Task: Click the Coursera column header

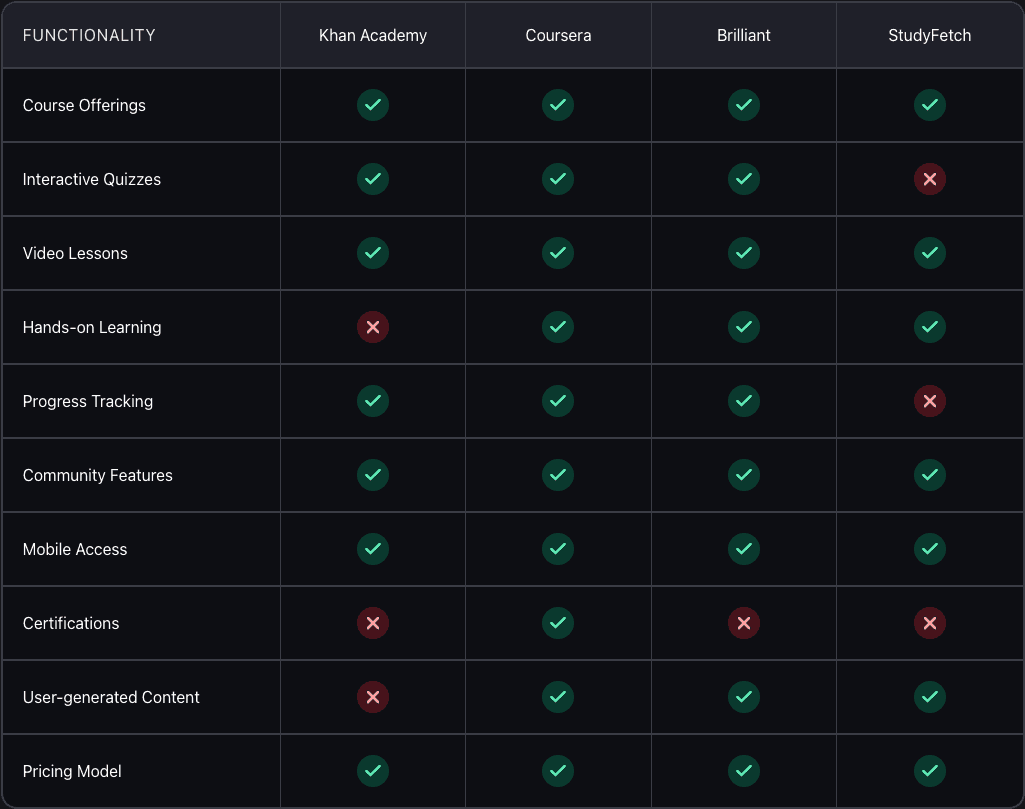Action: point(558,35)
